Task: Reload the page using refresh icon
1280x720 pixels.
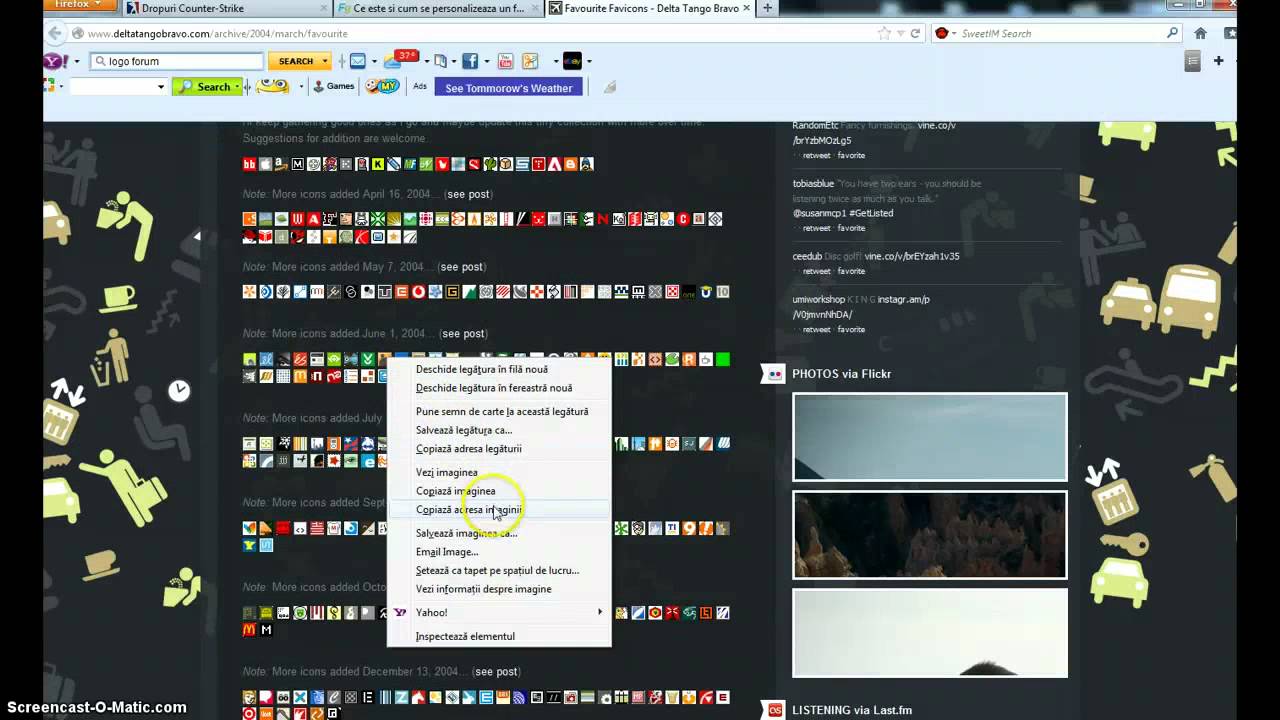Action: pos(915,33)
